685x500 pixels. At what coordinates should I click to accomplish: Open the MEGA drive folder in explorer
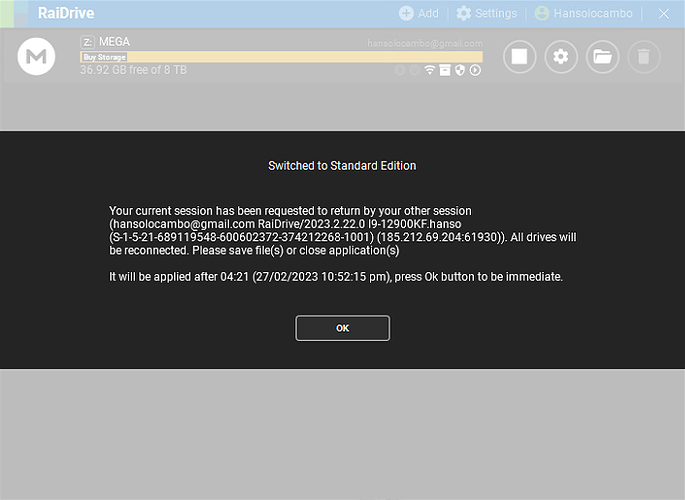click(x=602, y=57)
